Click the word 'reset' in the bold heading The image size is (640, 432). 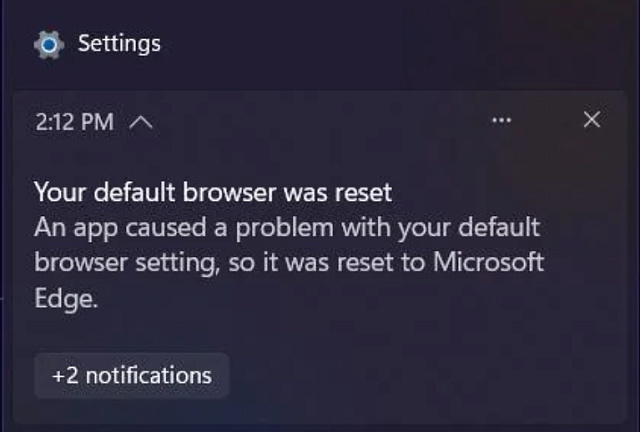(363, 192)
